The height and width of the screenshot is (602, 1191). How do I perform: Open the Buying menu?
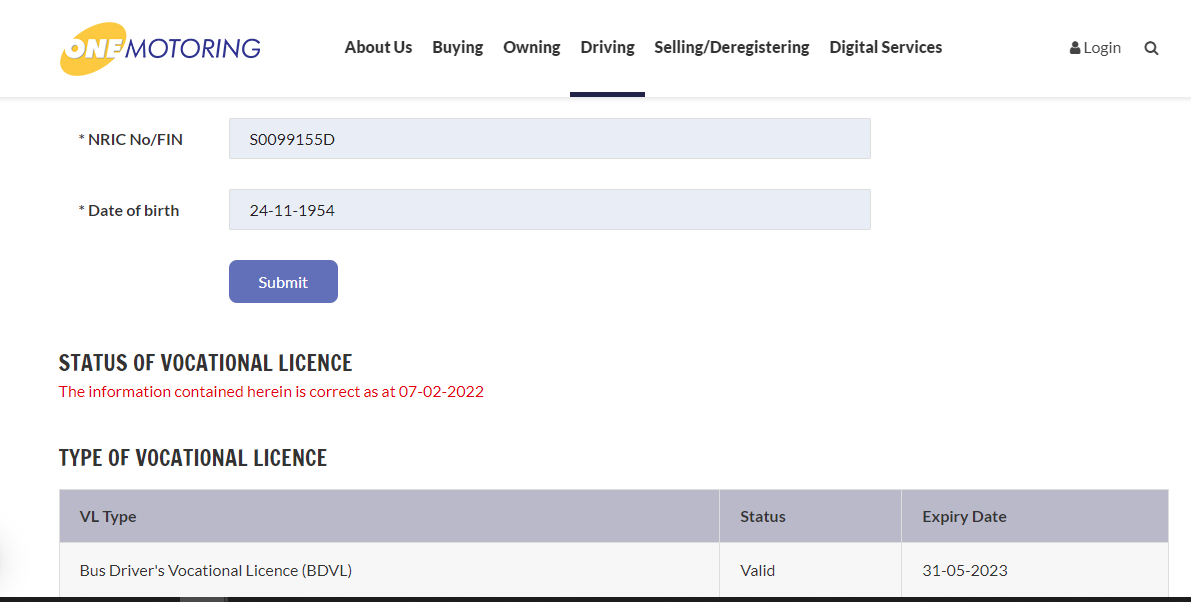(x=457, y=47)
